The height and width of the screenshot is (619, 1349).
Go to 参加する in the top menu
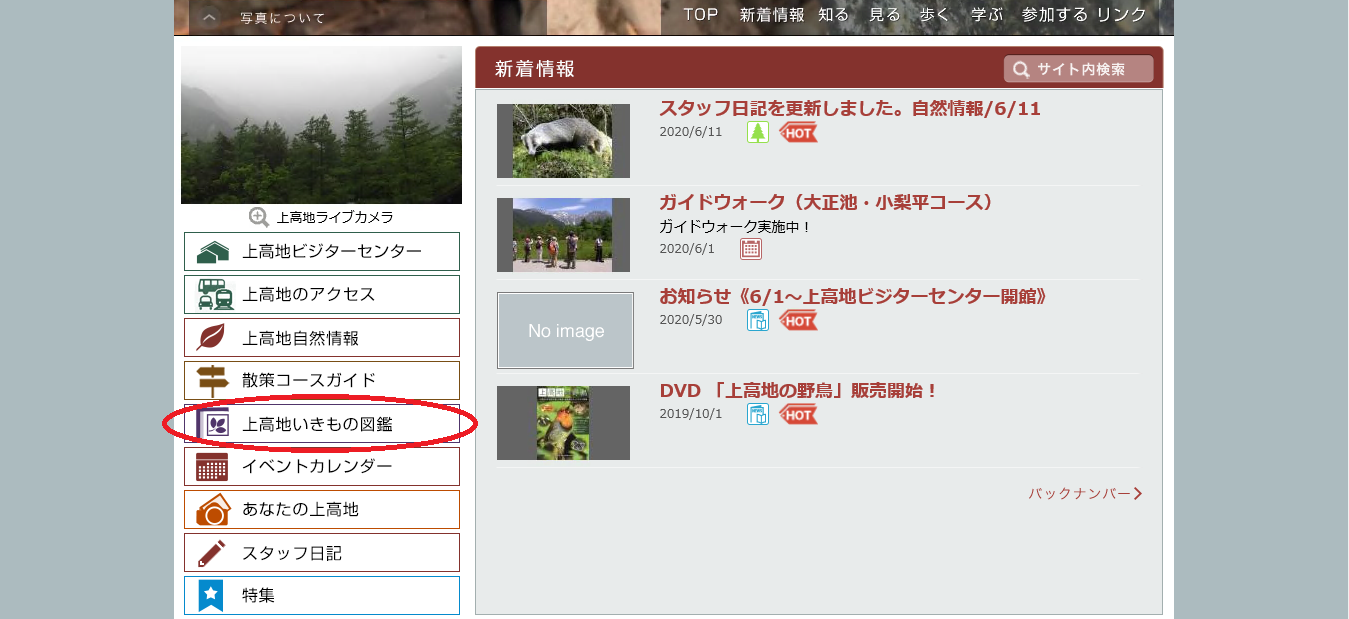(x=1054, y=15)
